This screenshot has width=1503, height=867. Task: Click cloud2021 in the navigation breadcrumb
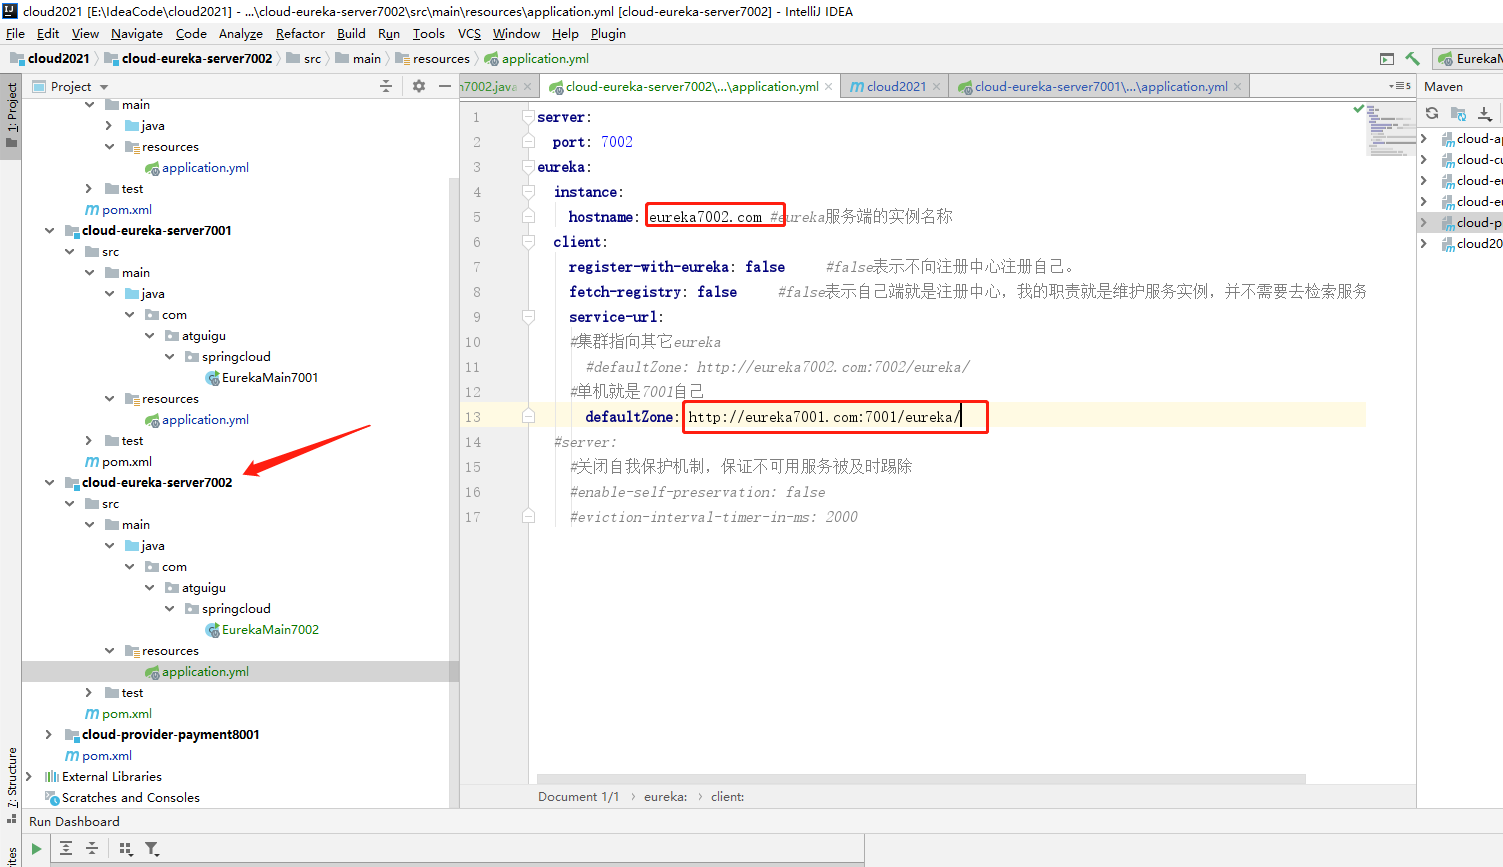click(50, 59)
